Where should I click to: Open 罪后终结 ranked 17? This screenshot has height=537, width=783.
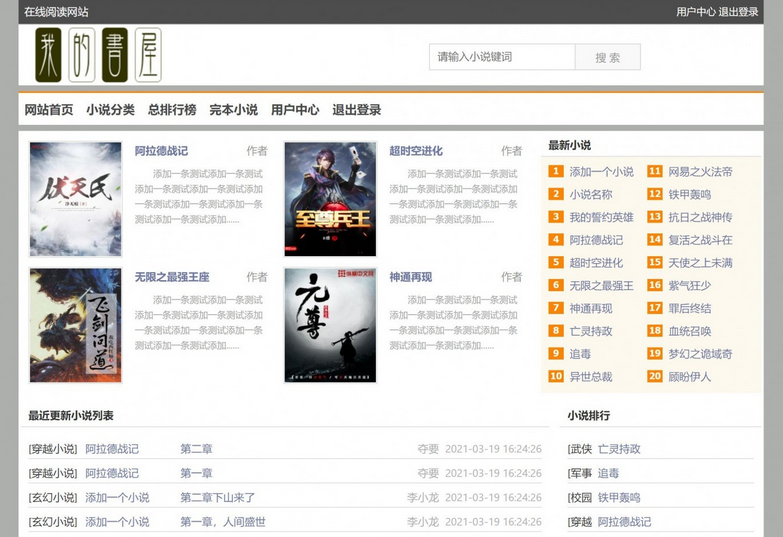click(x=690, y=308)
